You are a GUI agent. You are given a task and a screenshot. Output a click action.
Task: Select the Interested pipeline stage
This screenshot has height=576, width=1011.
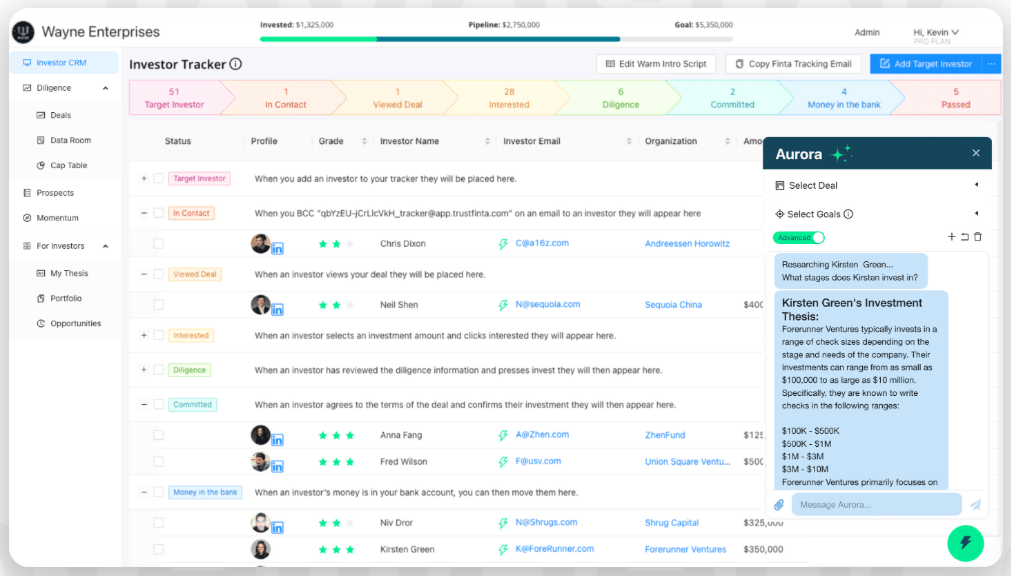[x=509, y=98]
